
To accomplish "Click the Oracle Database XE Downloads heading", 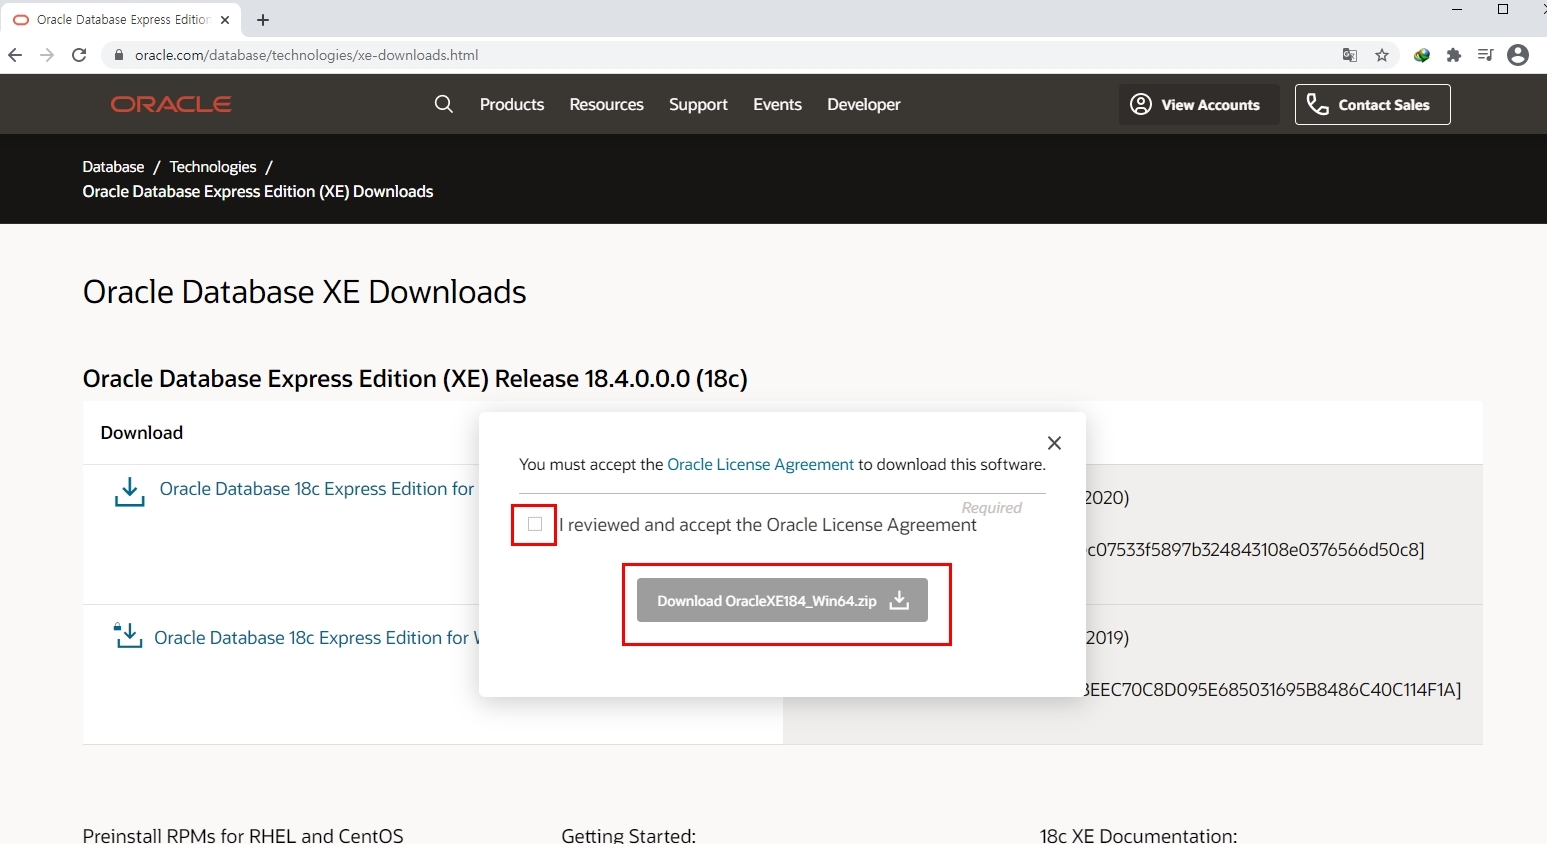I will coord(304,292).
